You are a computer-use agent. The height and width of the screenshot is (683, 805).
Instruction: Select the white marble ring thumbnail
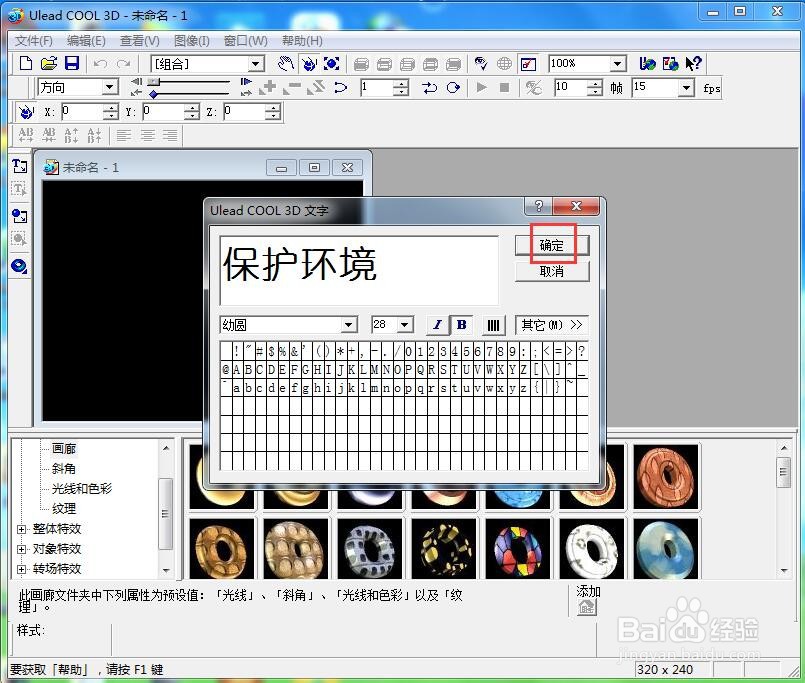(x=591, y=548)
